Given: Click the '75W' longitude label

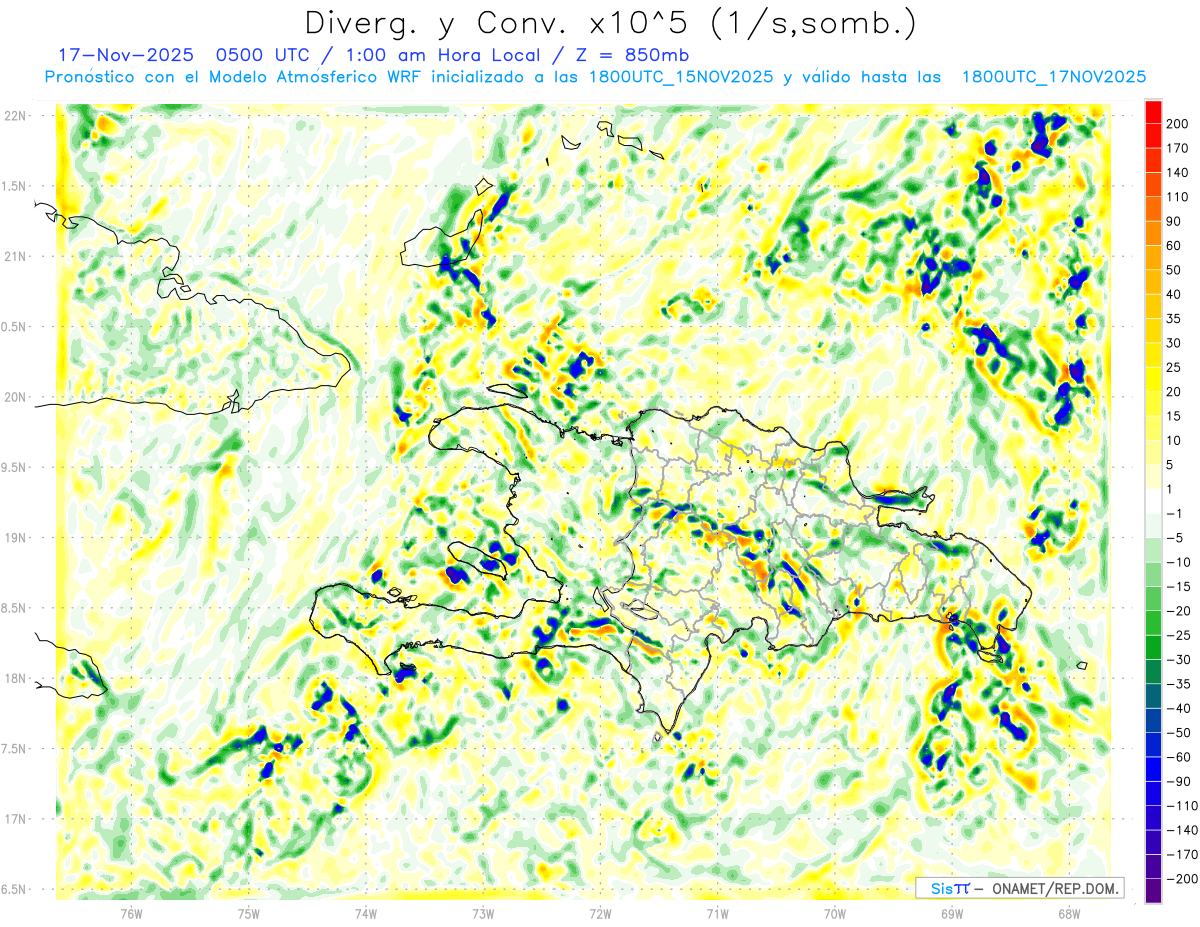Looking at the screenshot, I should 248,912.
